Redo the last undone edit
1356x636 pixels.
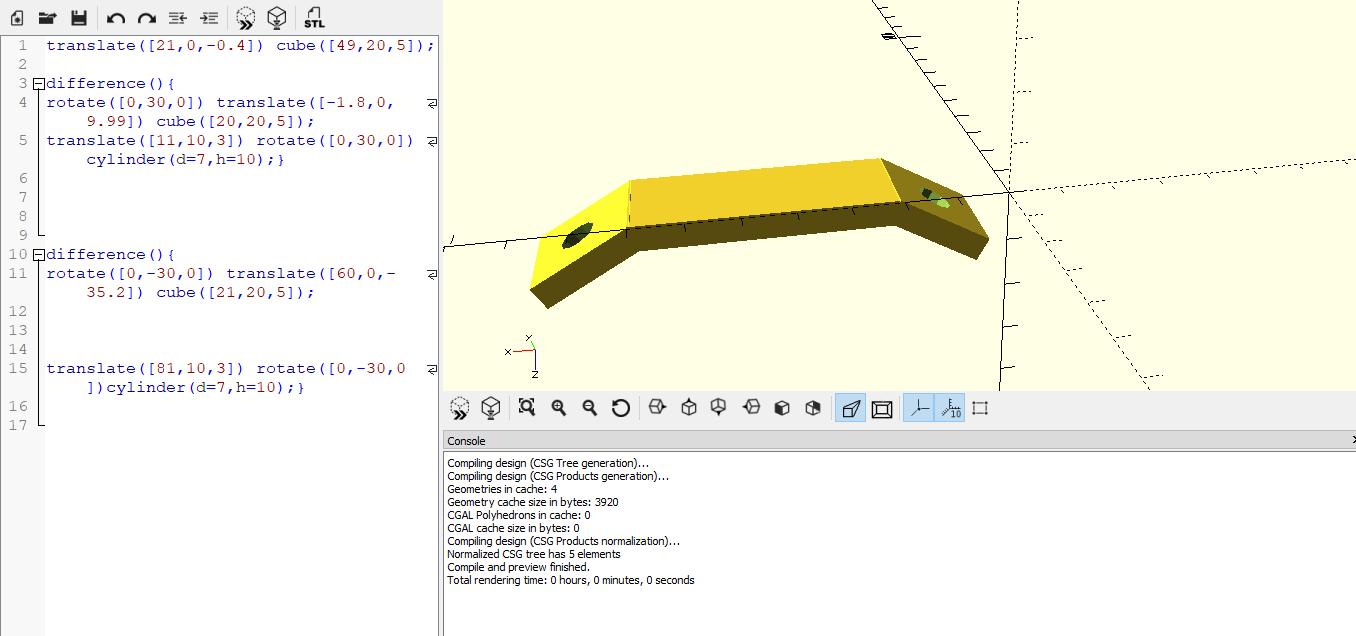(x=147, y=18)
